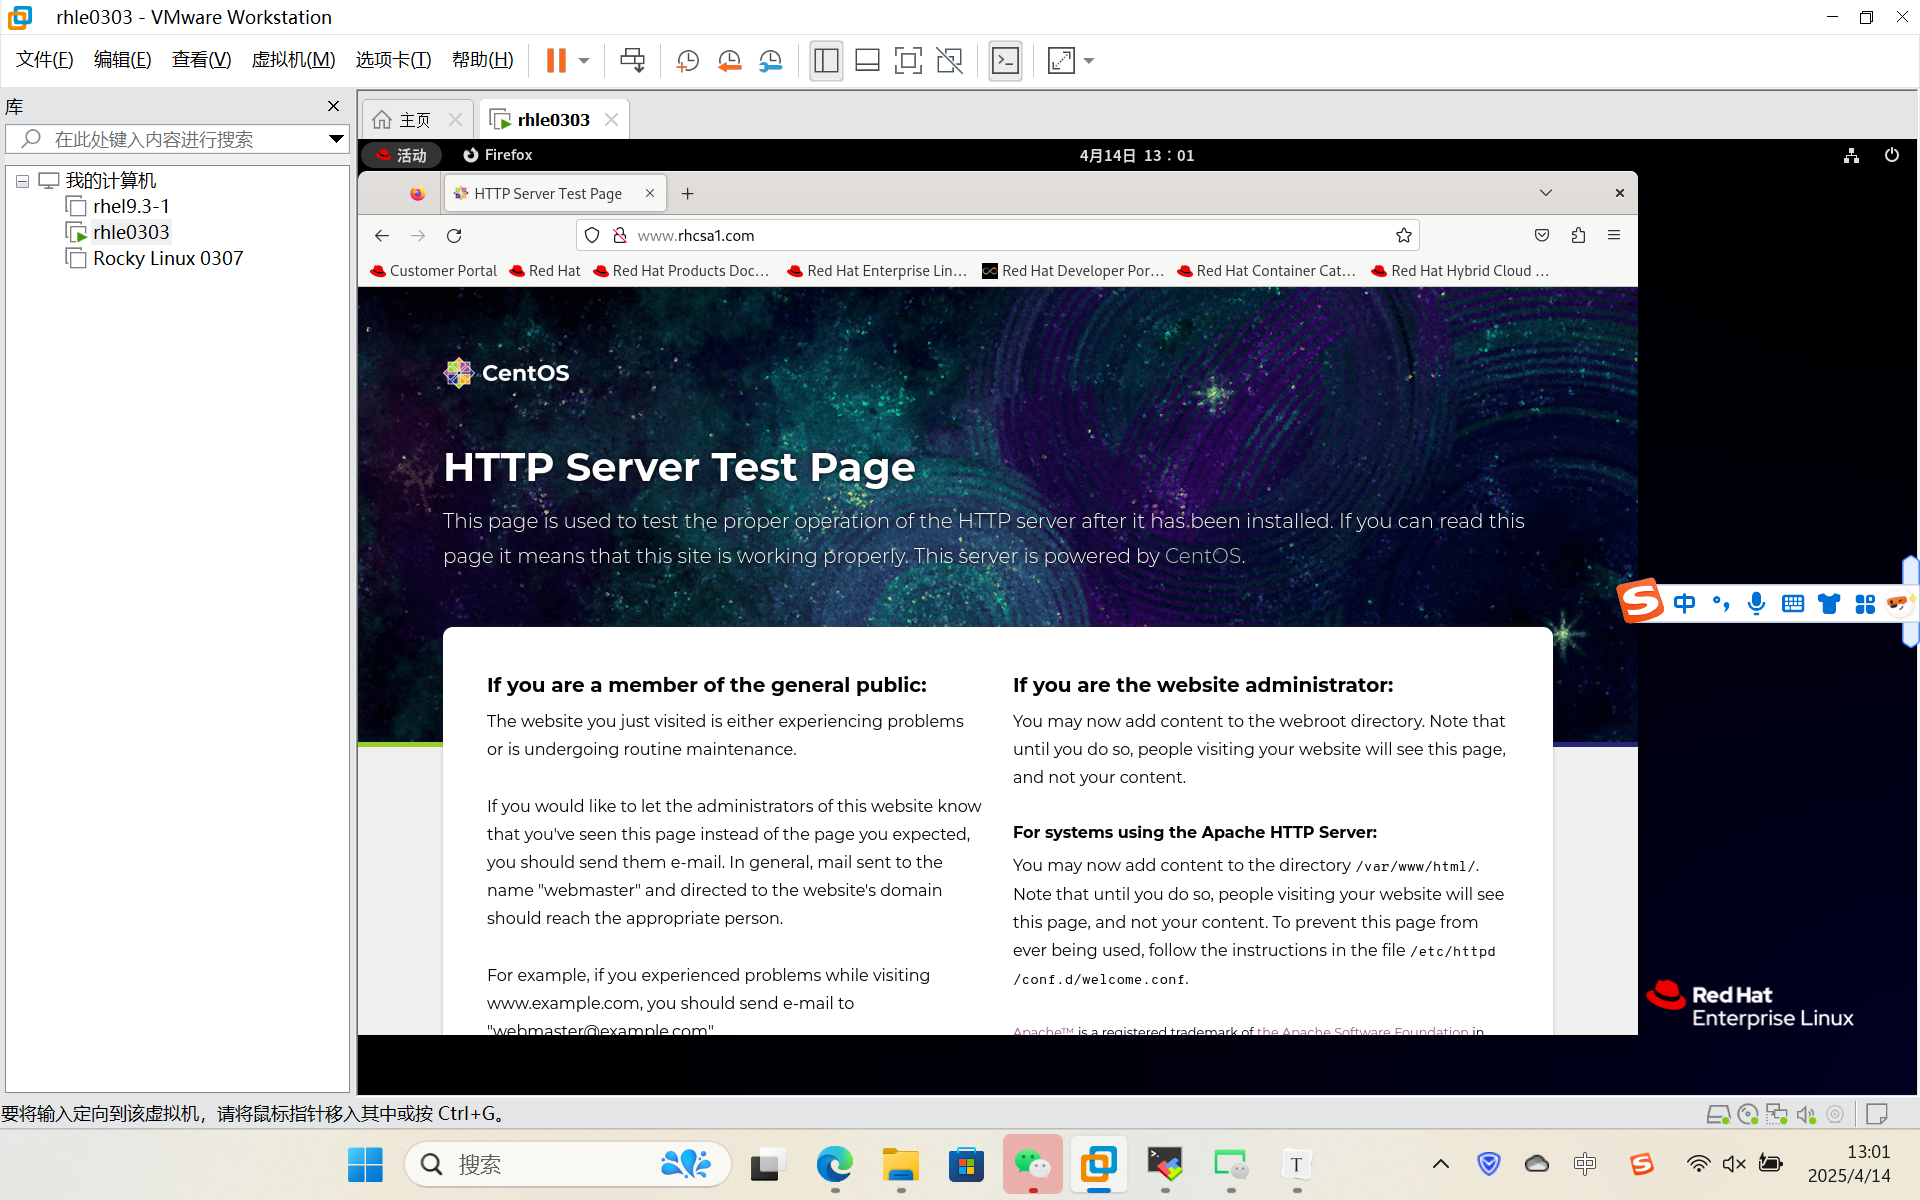Click the CentOS link in page text
The height and width of the screenshot is (1200, 1920).
click(x=1202, y=556)
